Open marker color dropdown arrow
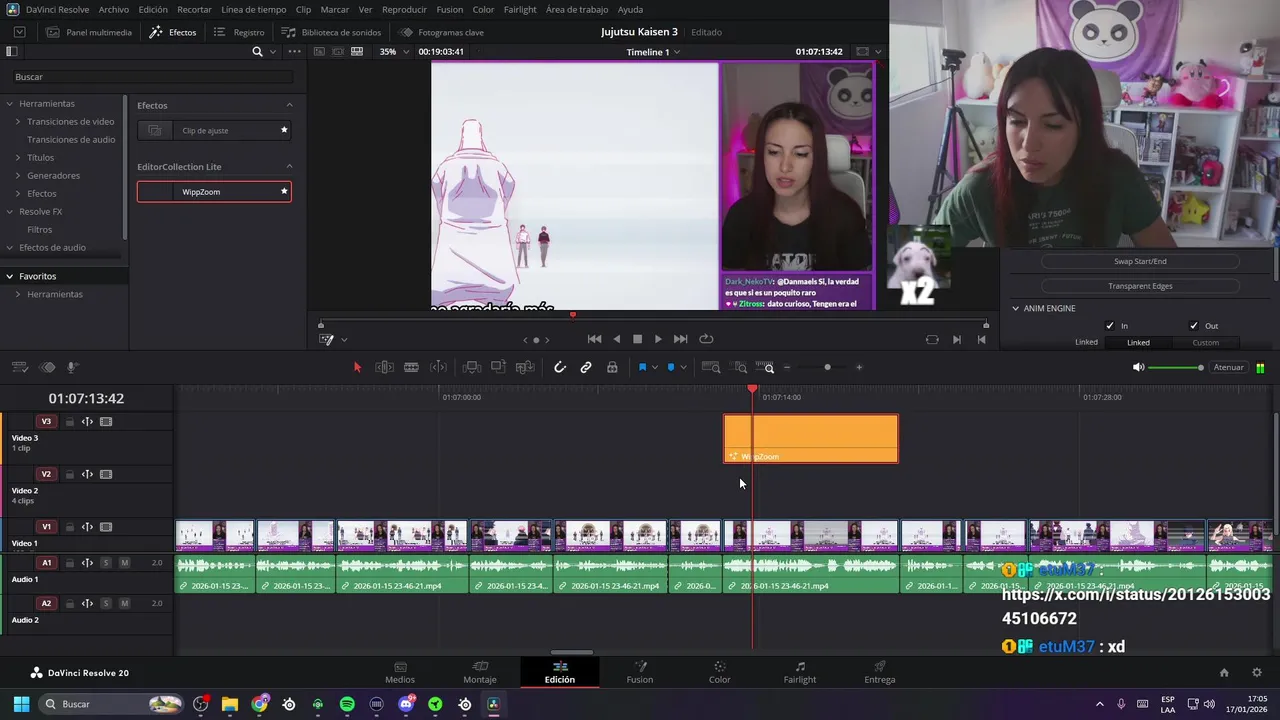This screenshot has width=1280, height=720. [683, 367]
